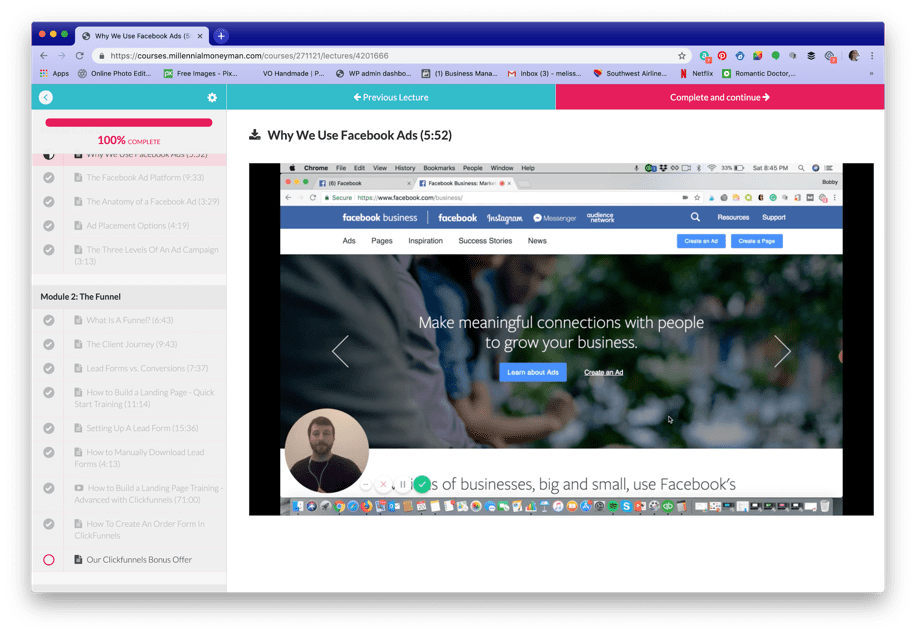Bookmark this page using the star icon
914x633 pixels.
tap(680, 56)
